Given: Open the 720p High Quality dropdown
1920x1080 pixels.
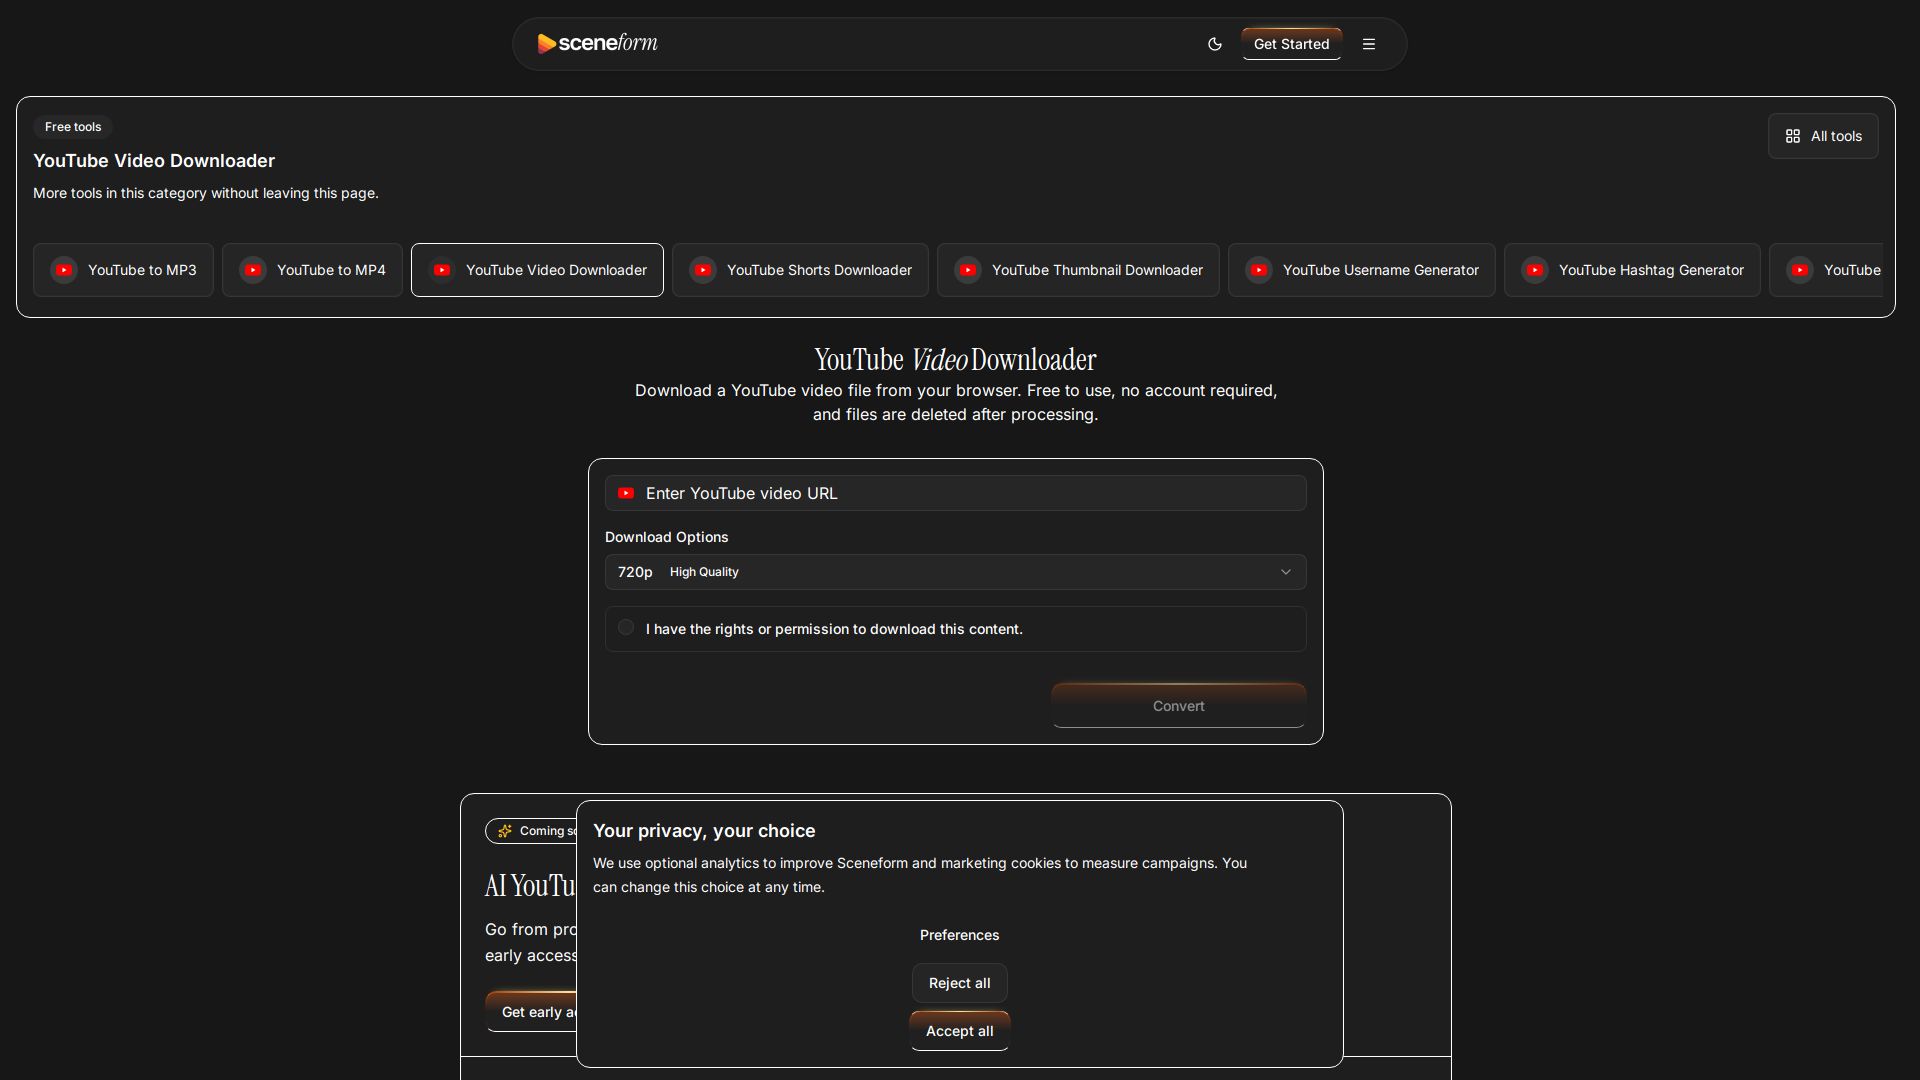Looking at the screenshot, I should pos(955,572).
